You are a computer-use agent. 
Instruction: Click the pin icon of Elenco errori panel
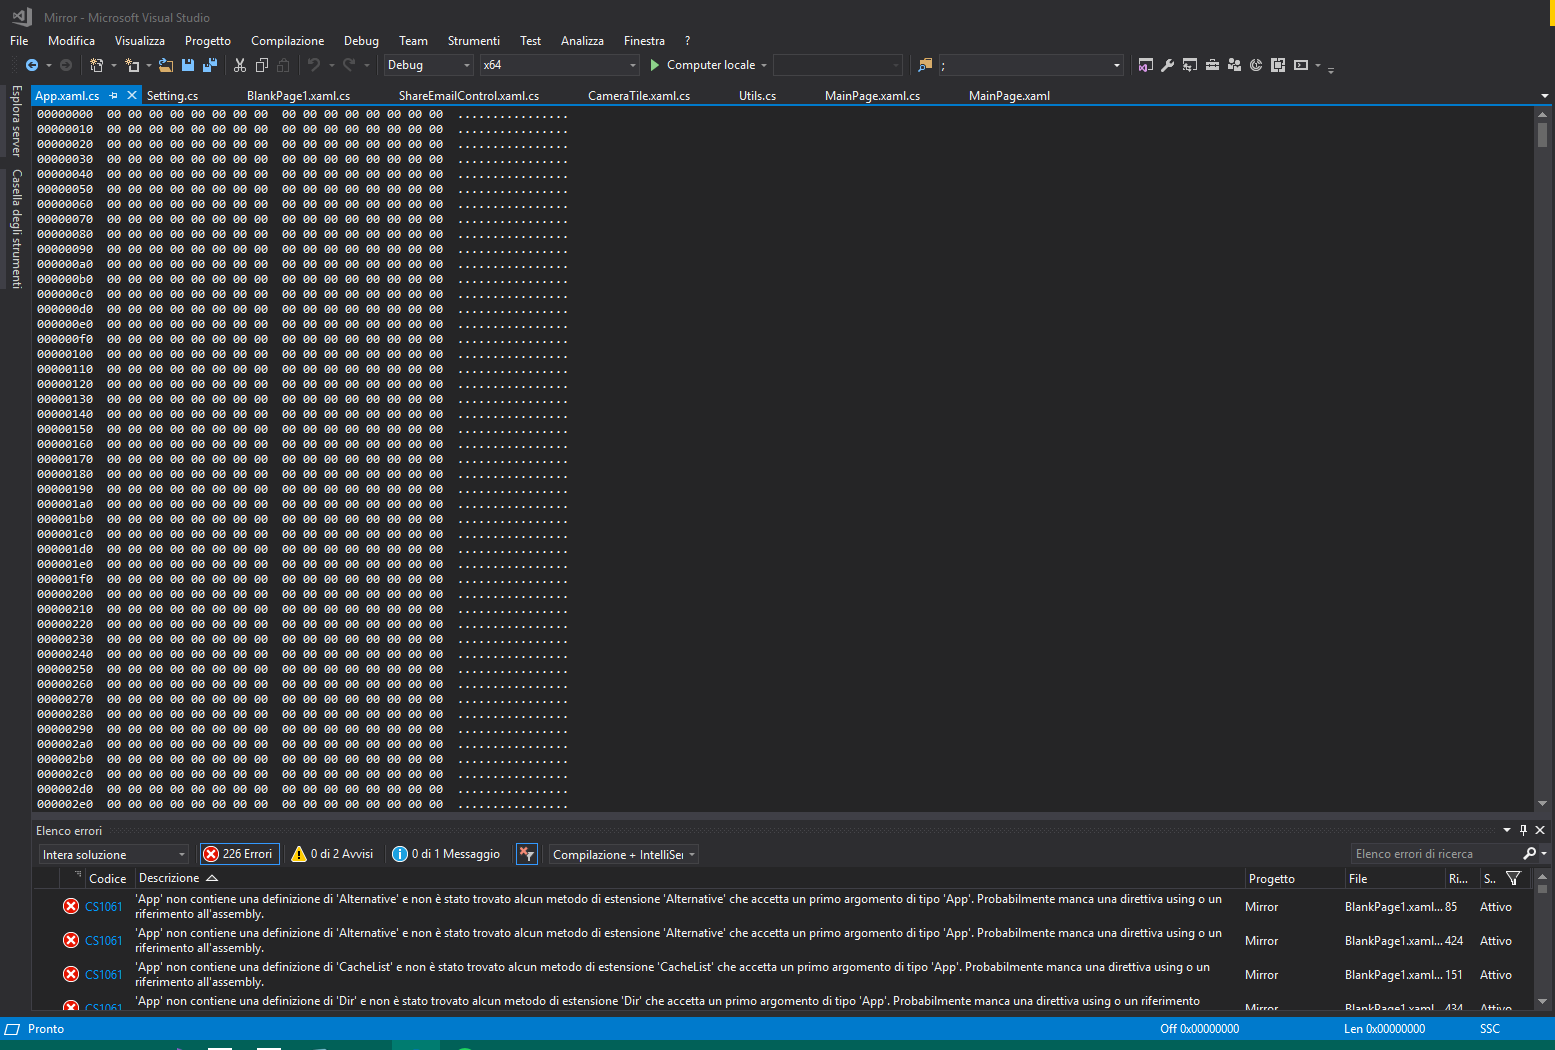[x=1523, y=830]
